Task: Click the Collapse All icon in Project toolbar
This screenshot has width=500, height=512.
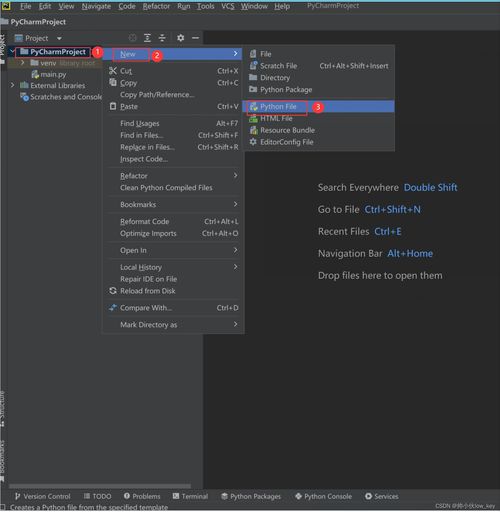Action: pos(162,38)
